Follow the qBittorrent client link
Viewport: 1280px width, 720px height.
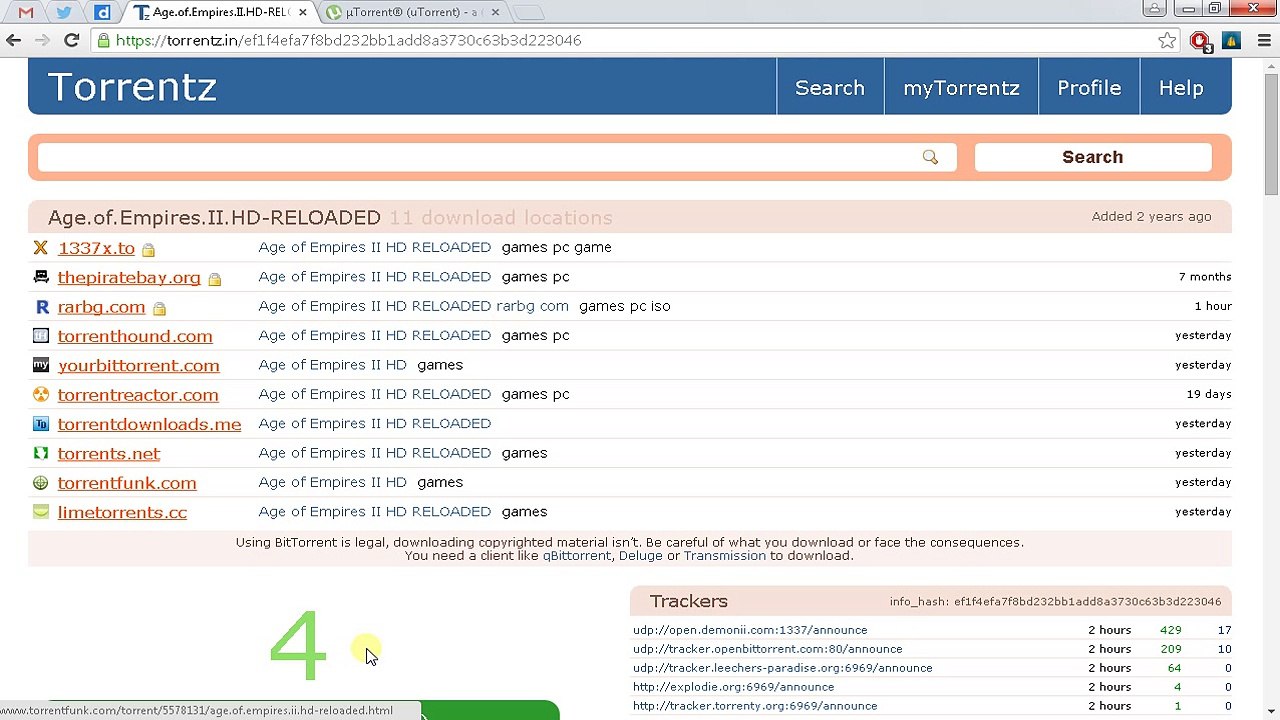(x=576, y=556)
